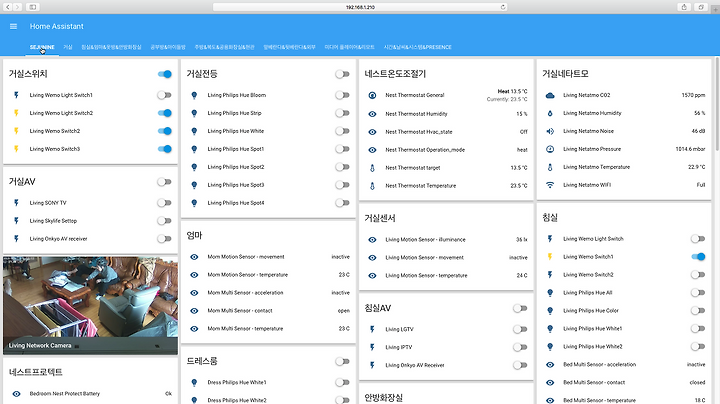
Task: Open the 미디어 플레이어 tab
Action: (349, 47)
